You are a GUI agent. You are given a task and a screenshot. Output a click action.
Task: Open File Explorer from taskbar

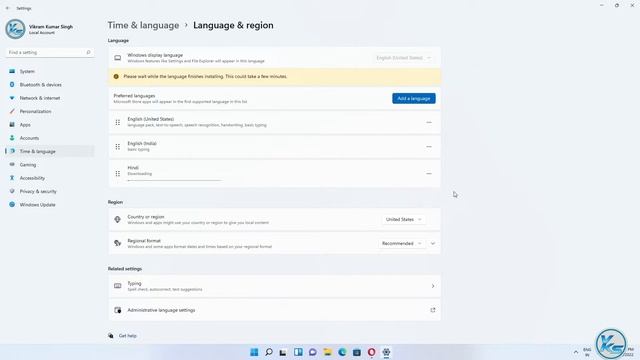click(x=327, y=352)
